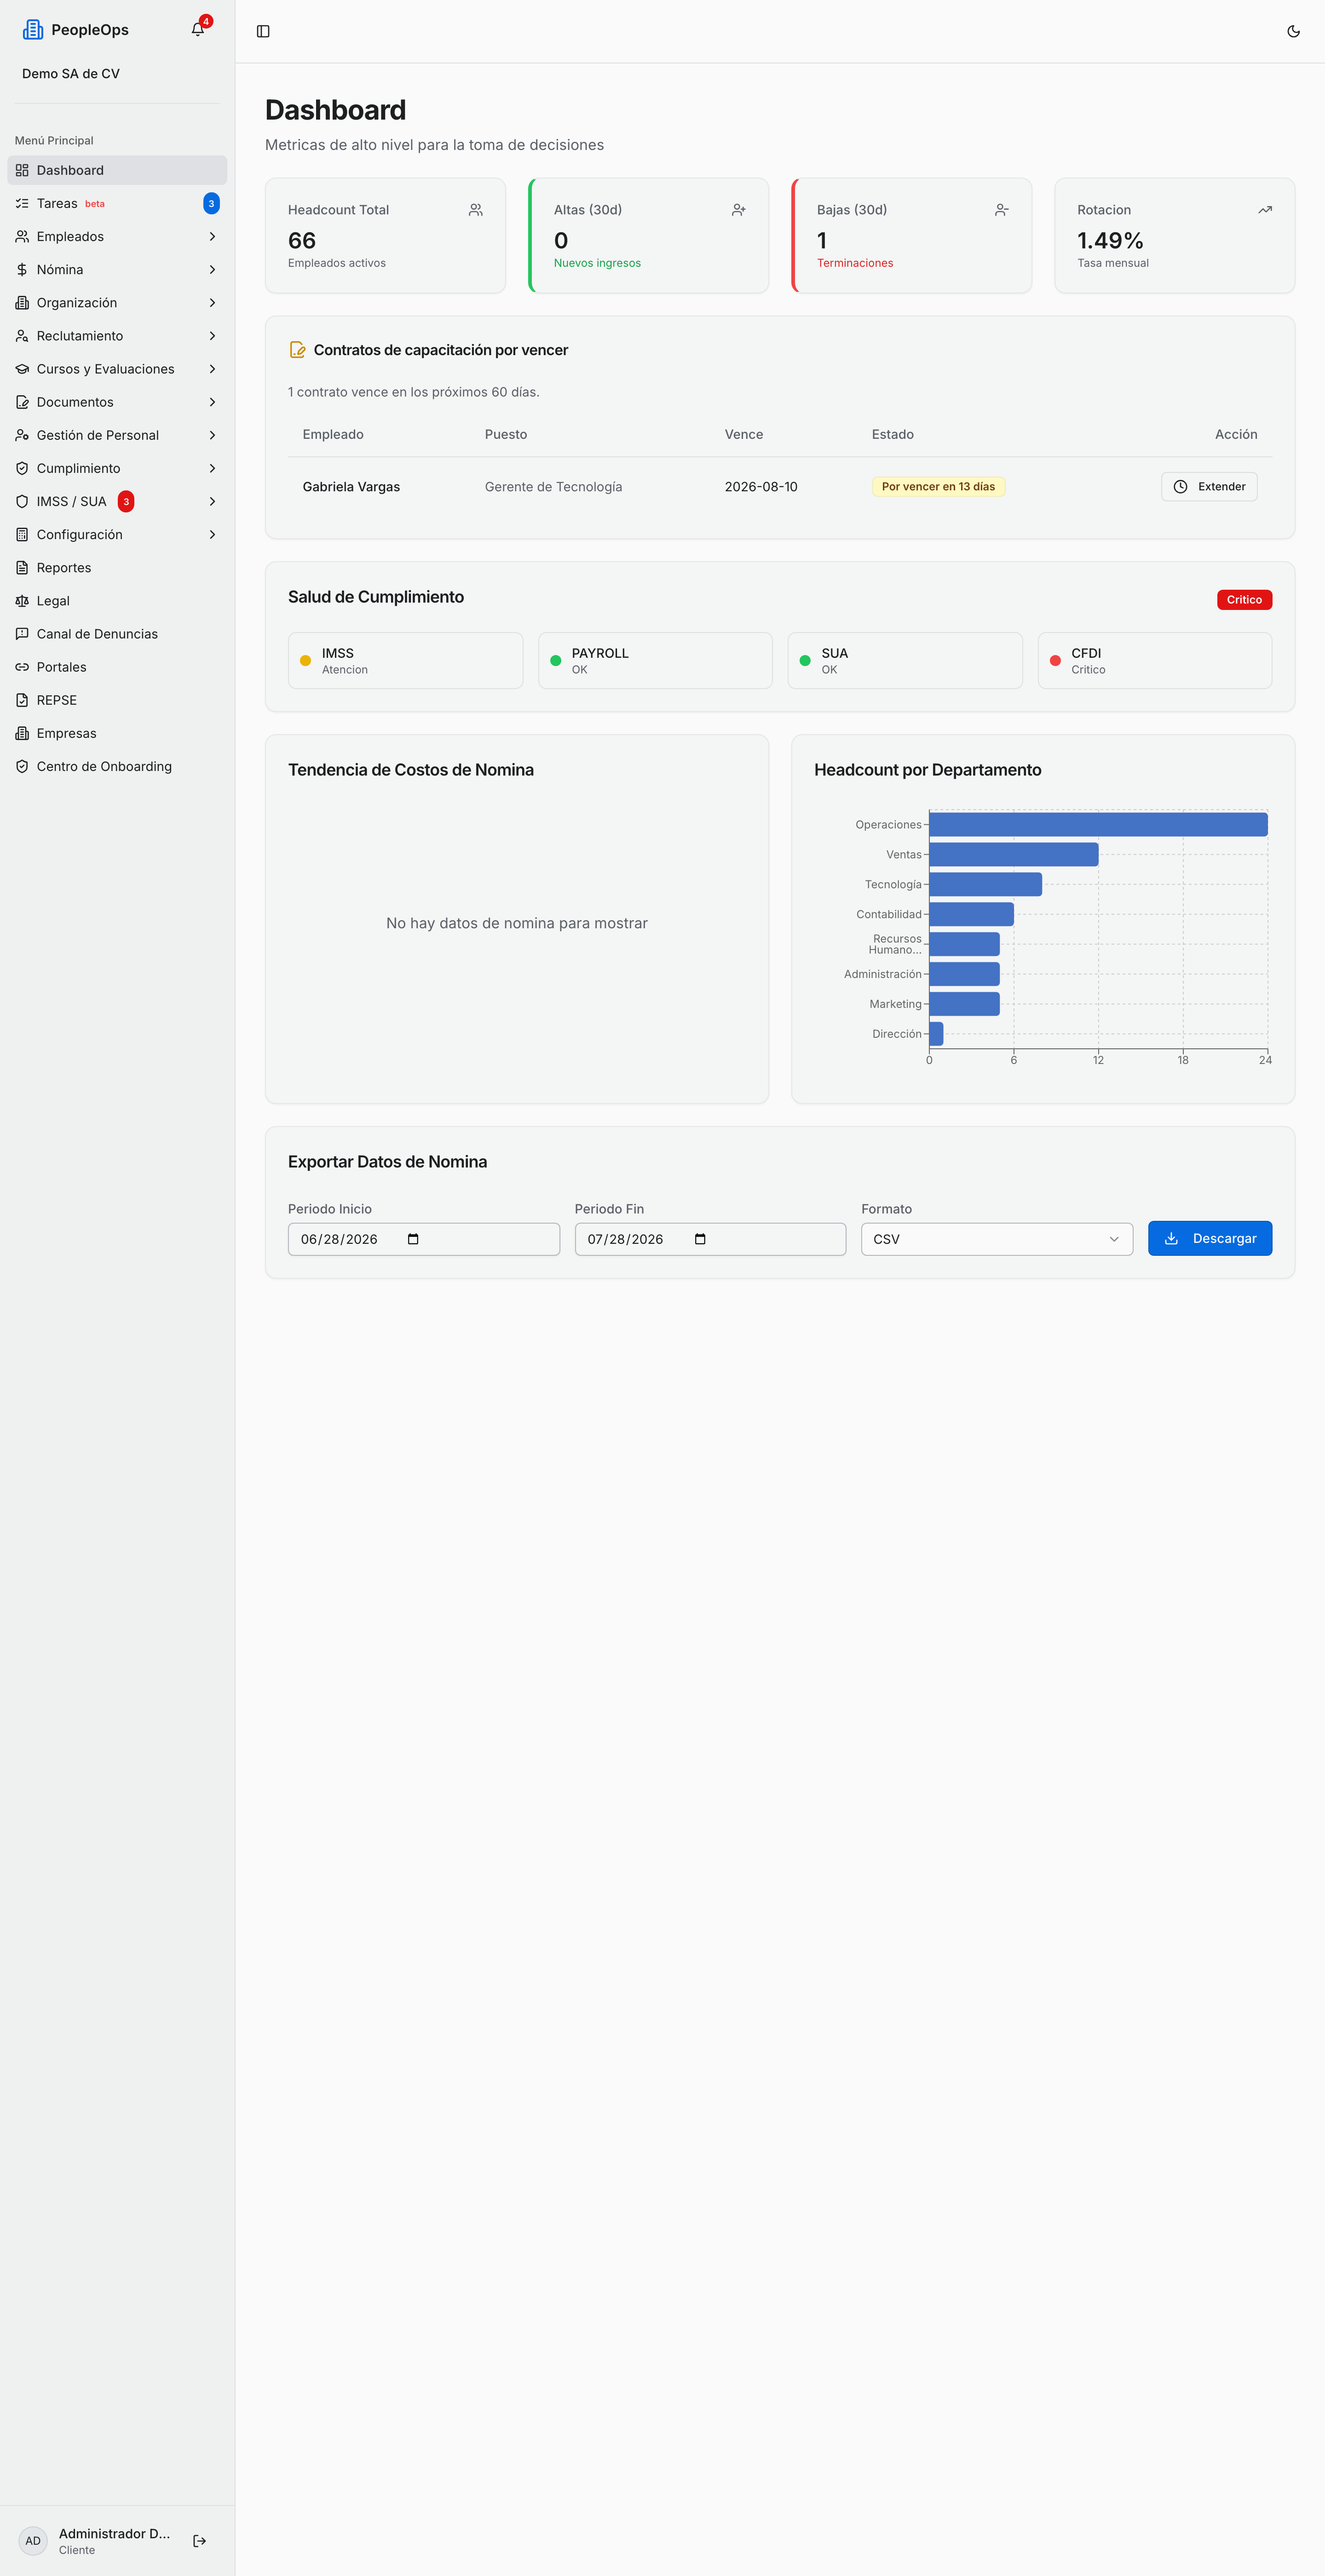Expand the Organización submenu chevron
This screenshot has width=1325, height=2576.
[x=212, y=303]
